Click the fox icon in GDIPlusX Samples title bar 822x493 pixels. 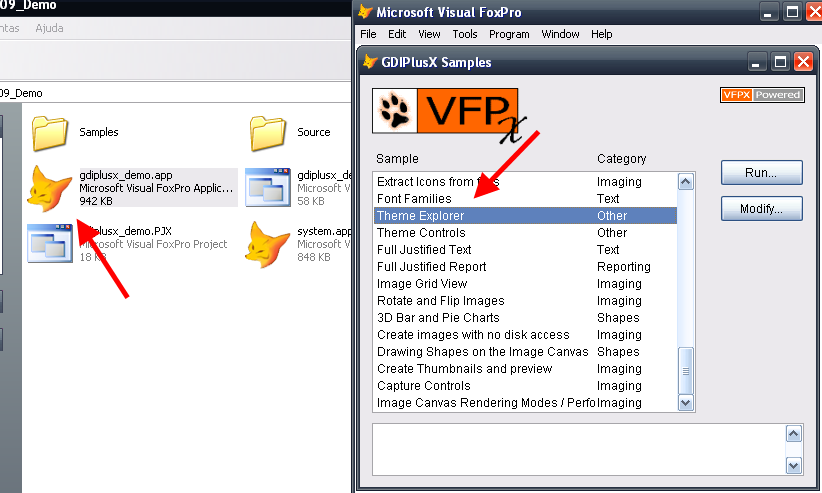[x=370, y=62]
